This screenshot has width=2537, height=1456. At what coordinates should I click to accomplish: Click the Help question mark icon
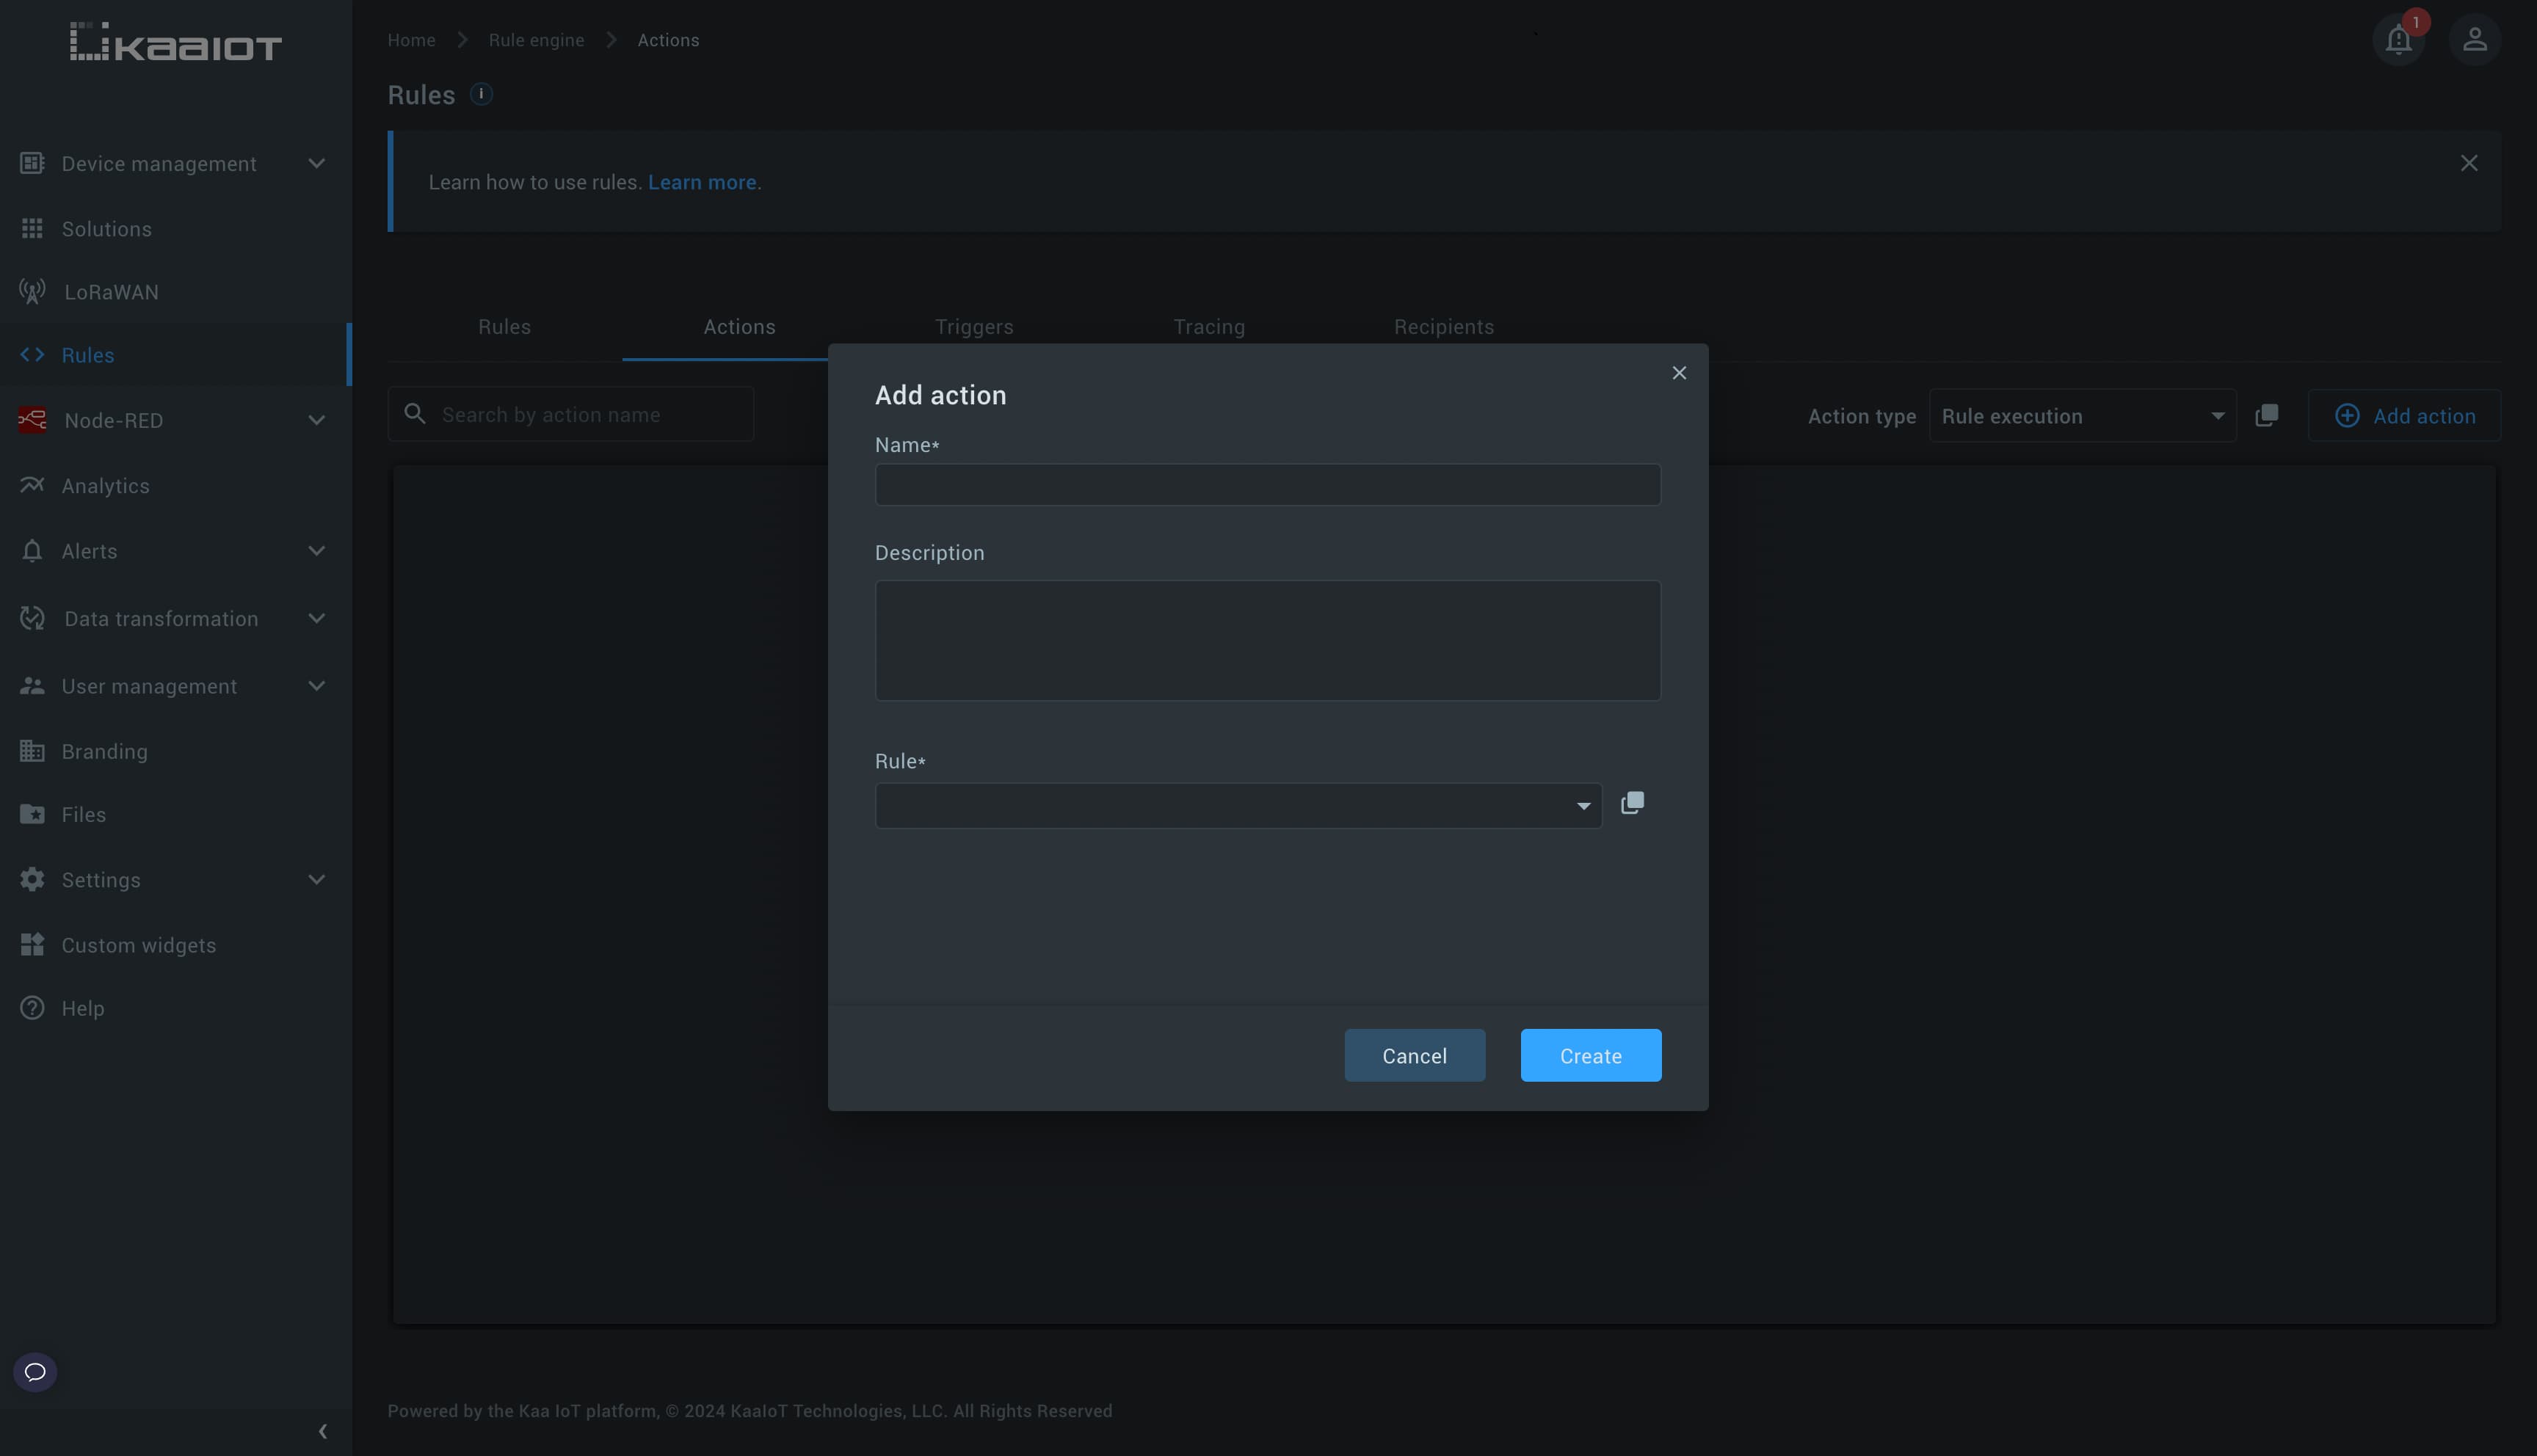32,1008
